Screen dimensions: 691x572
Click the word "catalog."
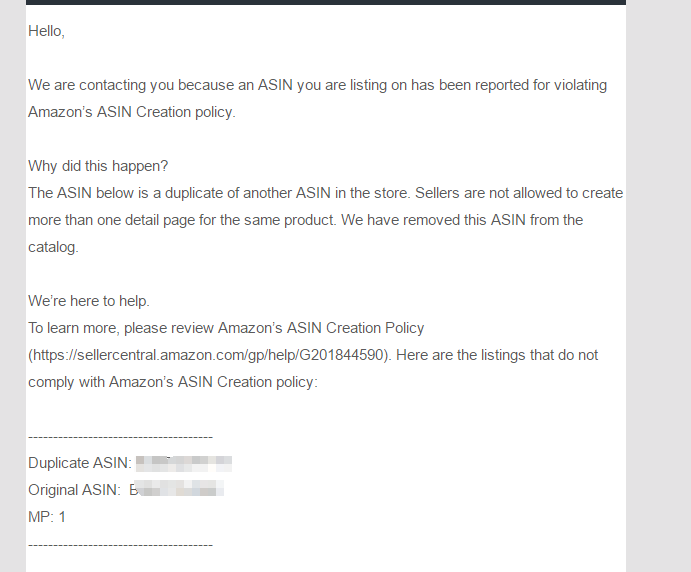click(53, 247)
